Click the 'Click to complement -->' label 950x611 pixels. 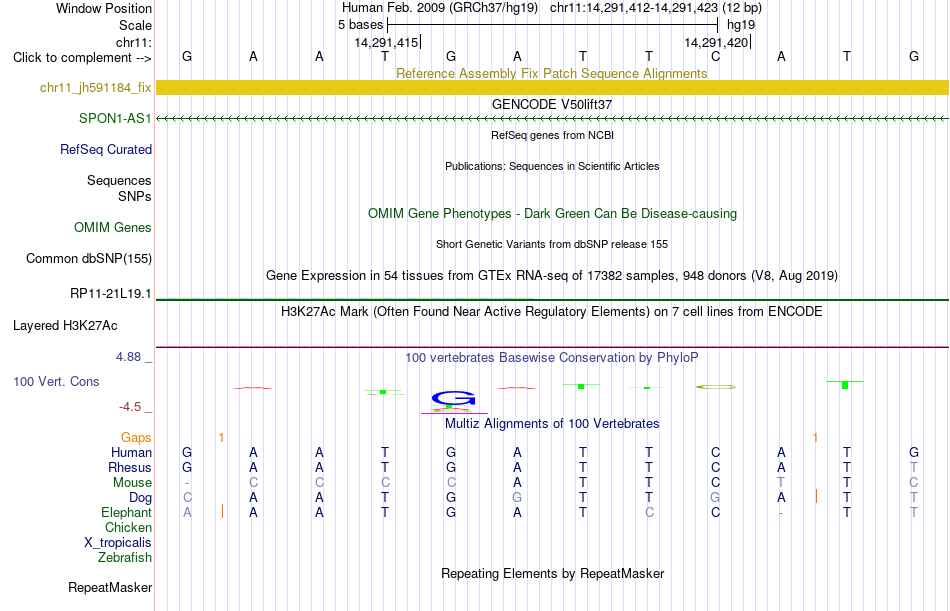tap(82, 58)
